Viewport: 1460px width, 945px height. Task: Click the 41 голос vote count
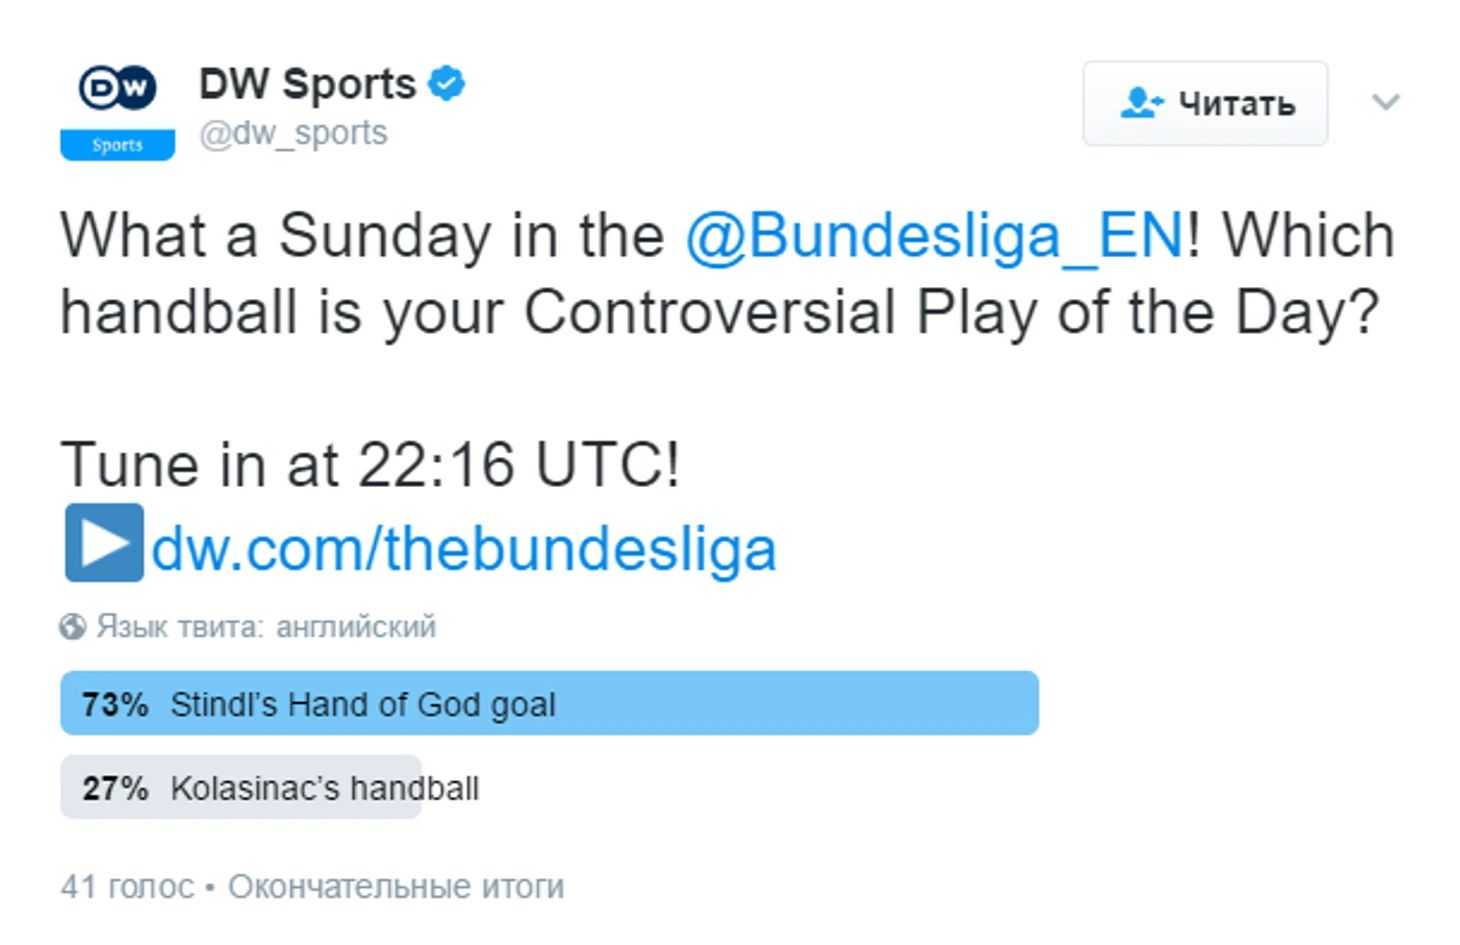(127, 887)
